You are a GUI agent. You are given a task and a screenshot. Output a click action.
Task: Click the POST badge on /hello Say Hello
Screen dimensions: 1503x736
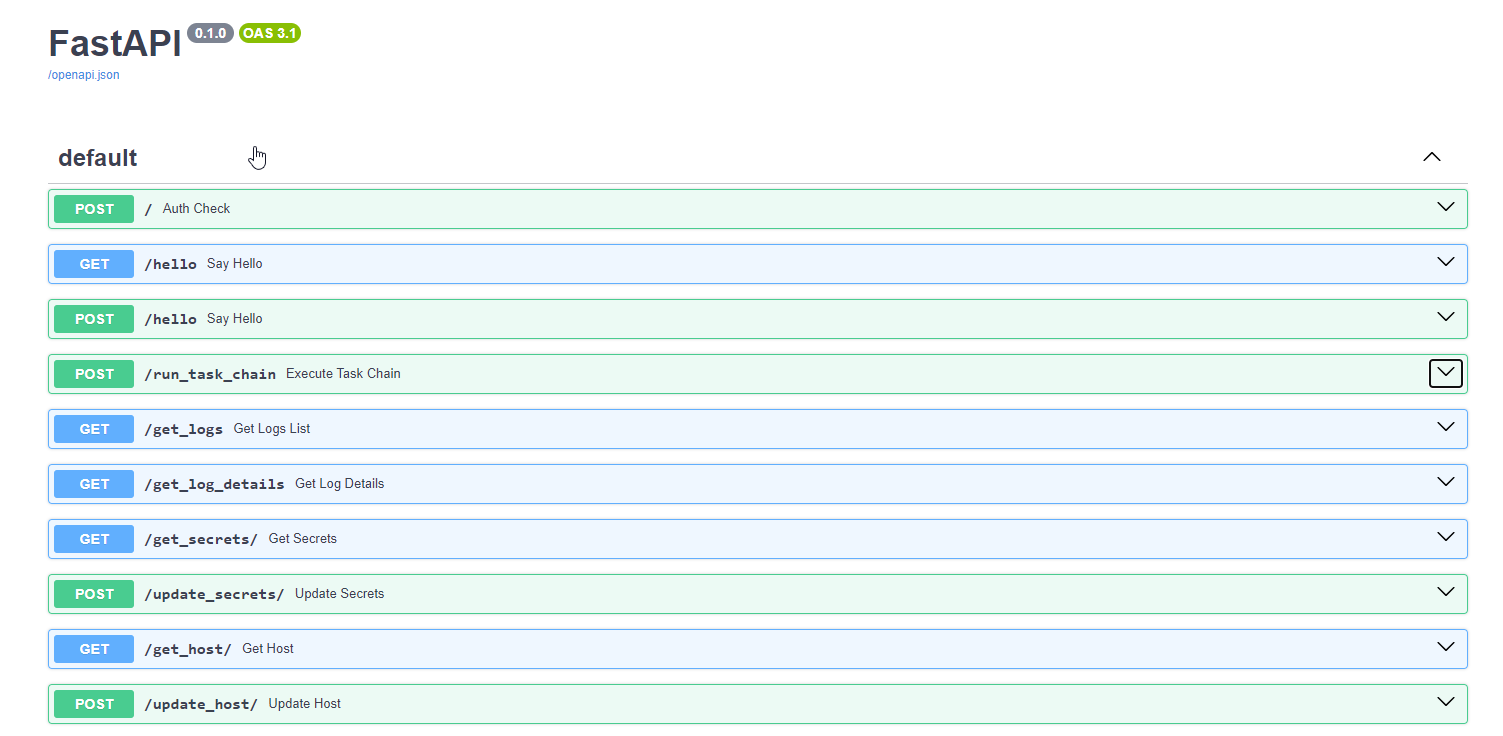click(93, 318)
